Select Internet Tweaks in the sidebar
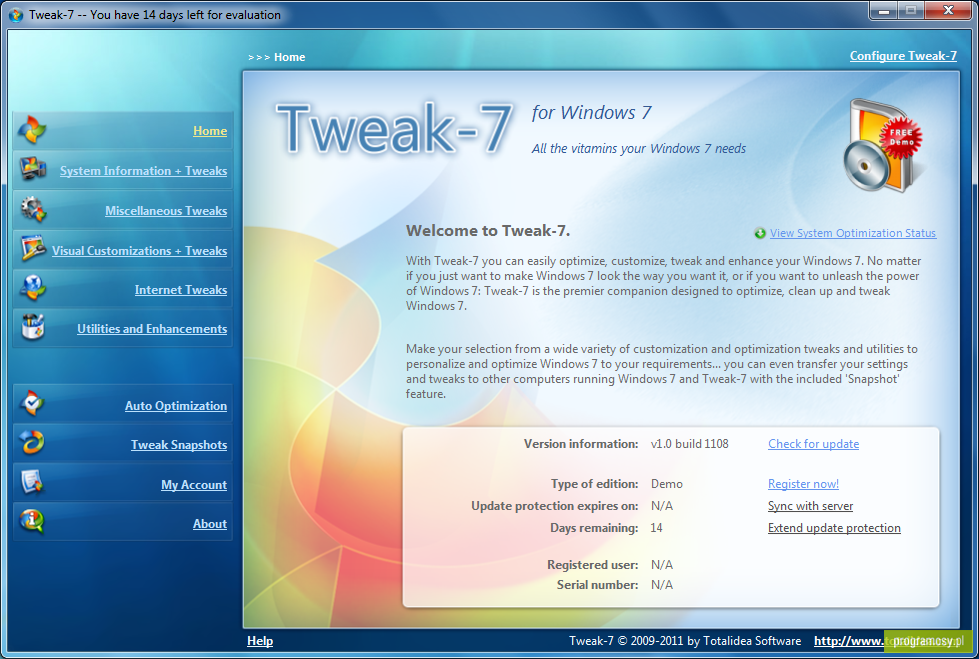The image size is (979, 659). click(181, 290)
